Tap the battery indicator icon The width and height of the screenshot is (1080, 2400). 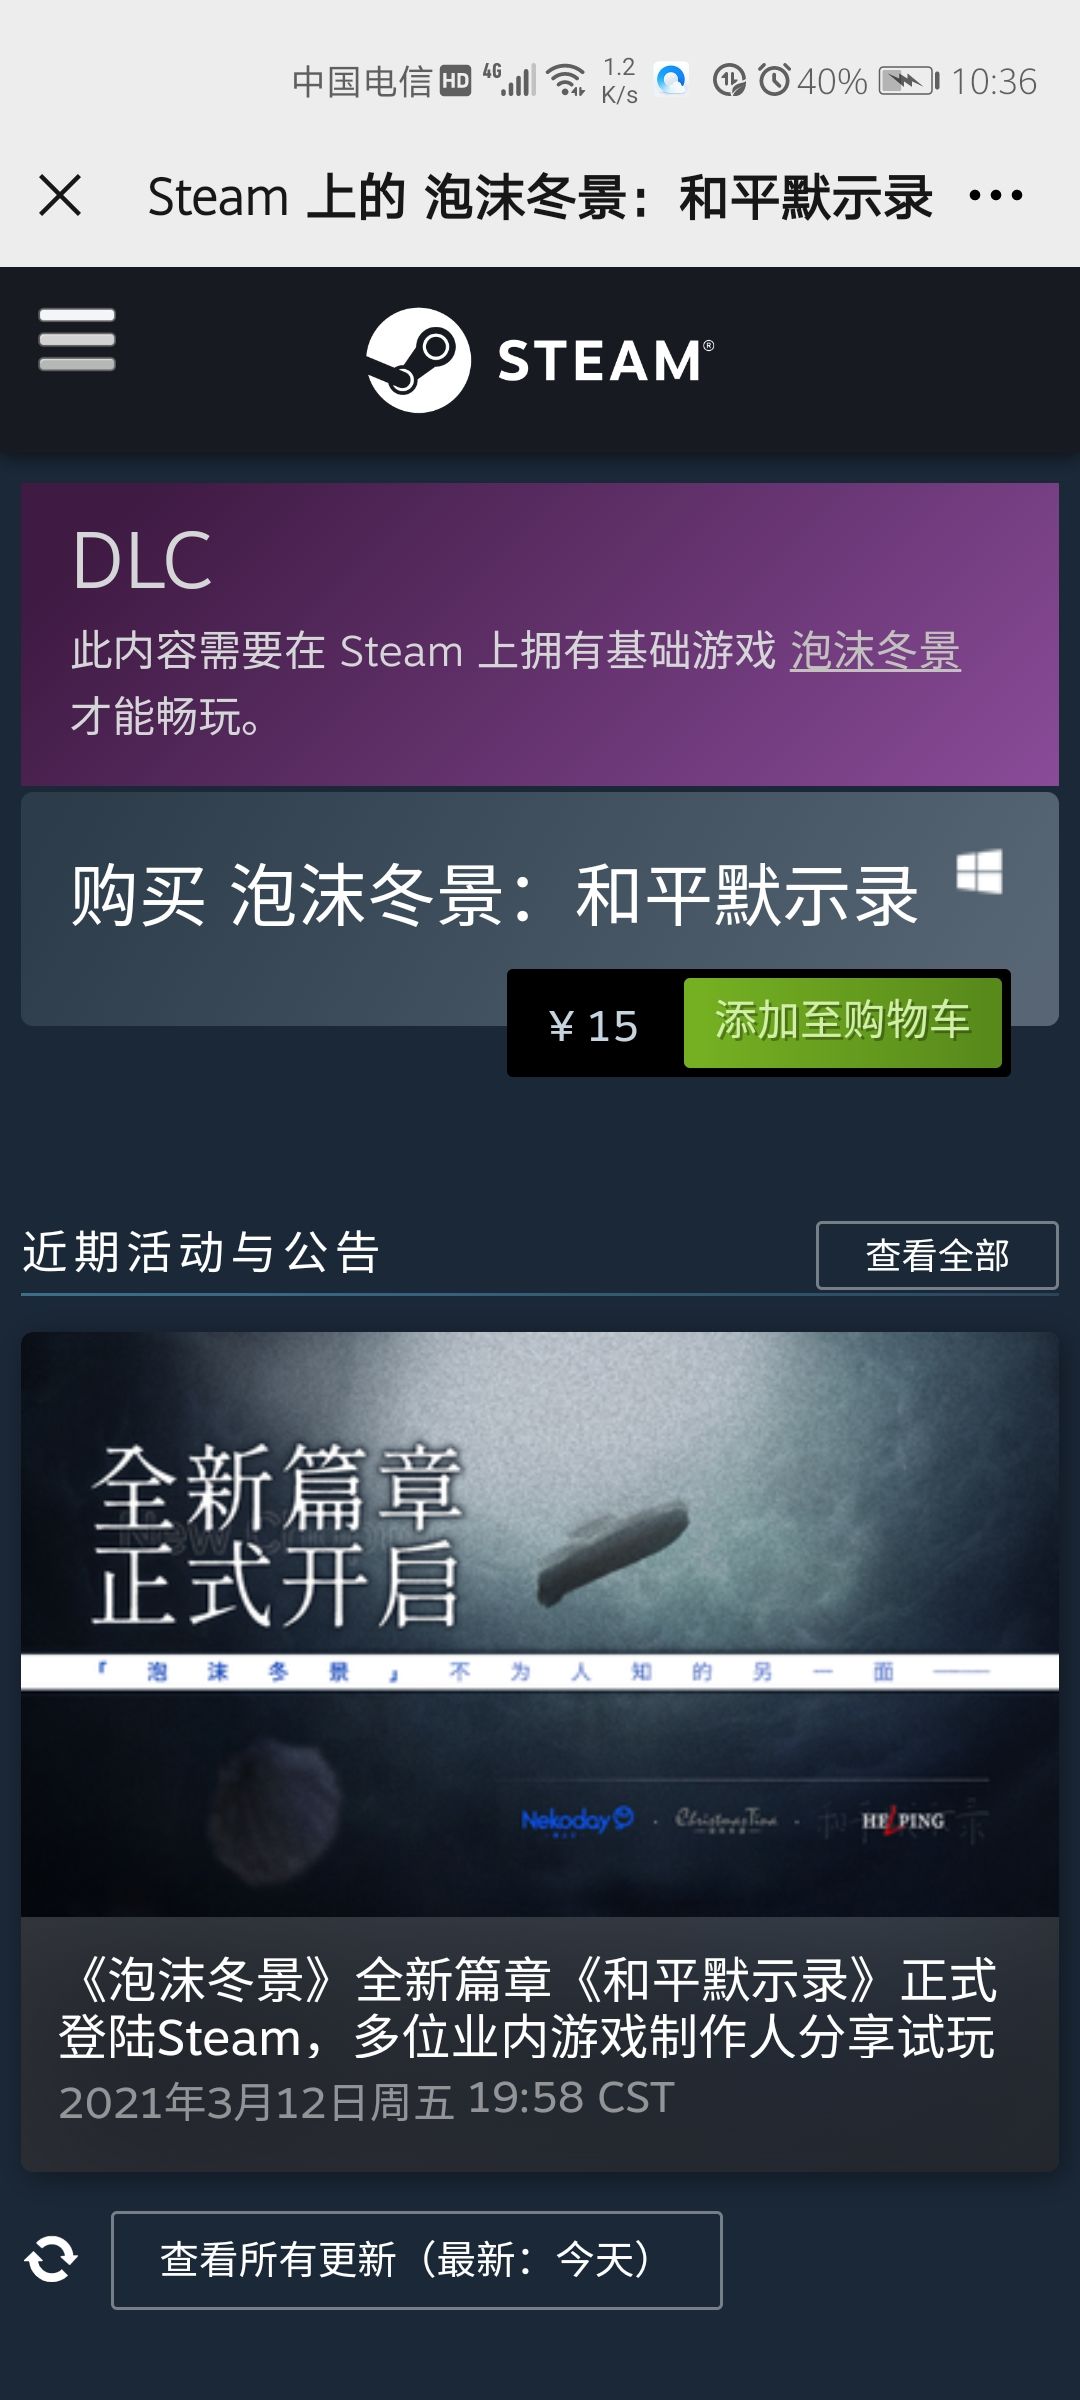908,80
